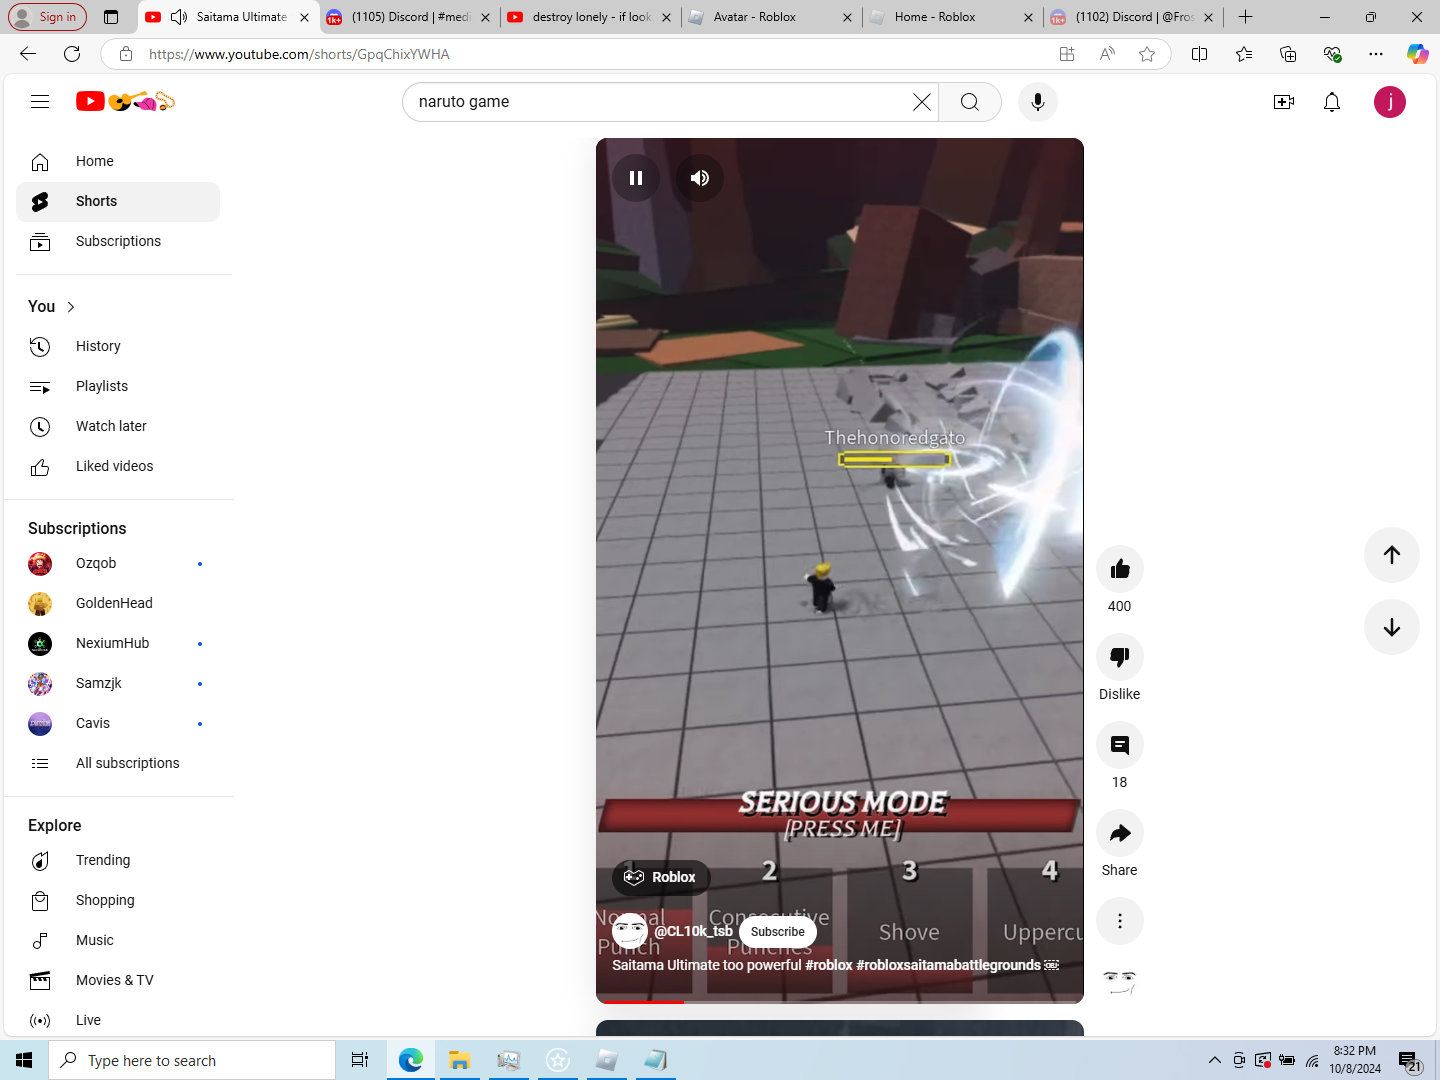Show hidden system tray icons
Image resolution: width=1440 pixels, height=1080 pixels.
click(x=1214, y=1060)
